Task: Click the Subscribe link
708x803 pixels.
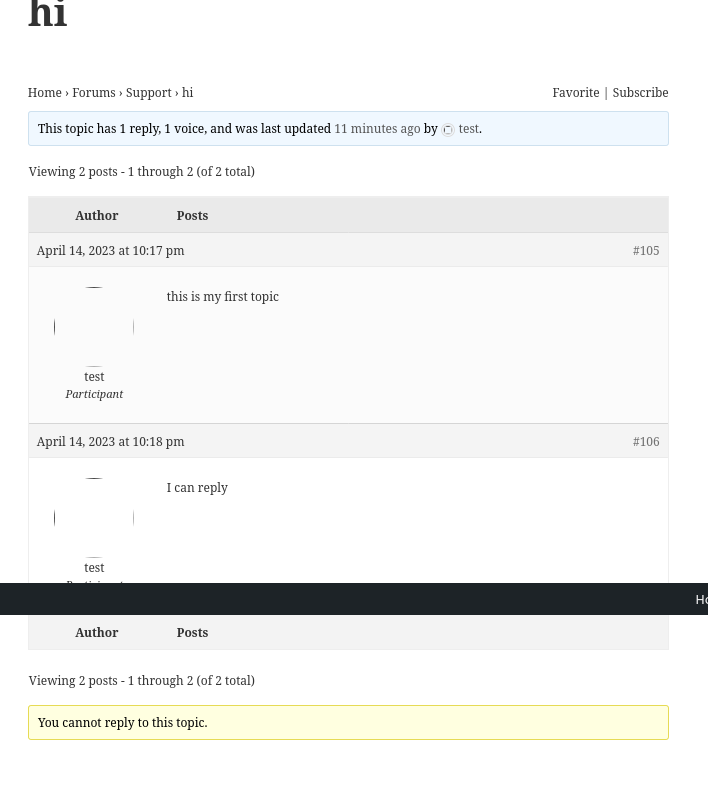Action: [640, 92]
